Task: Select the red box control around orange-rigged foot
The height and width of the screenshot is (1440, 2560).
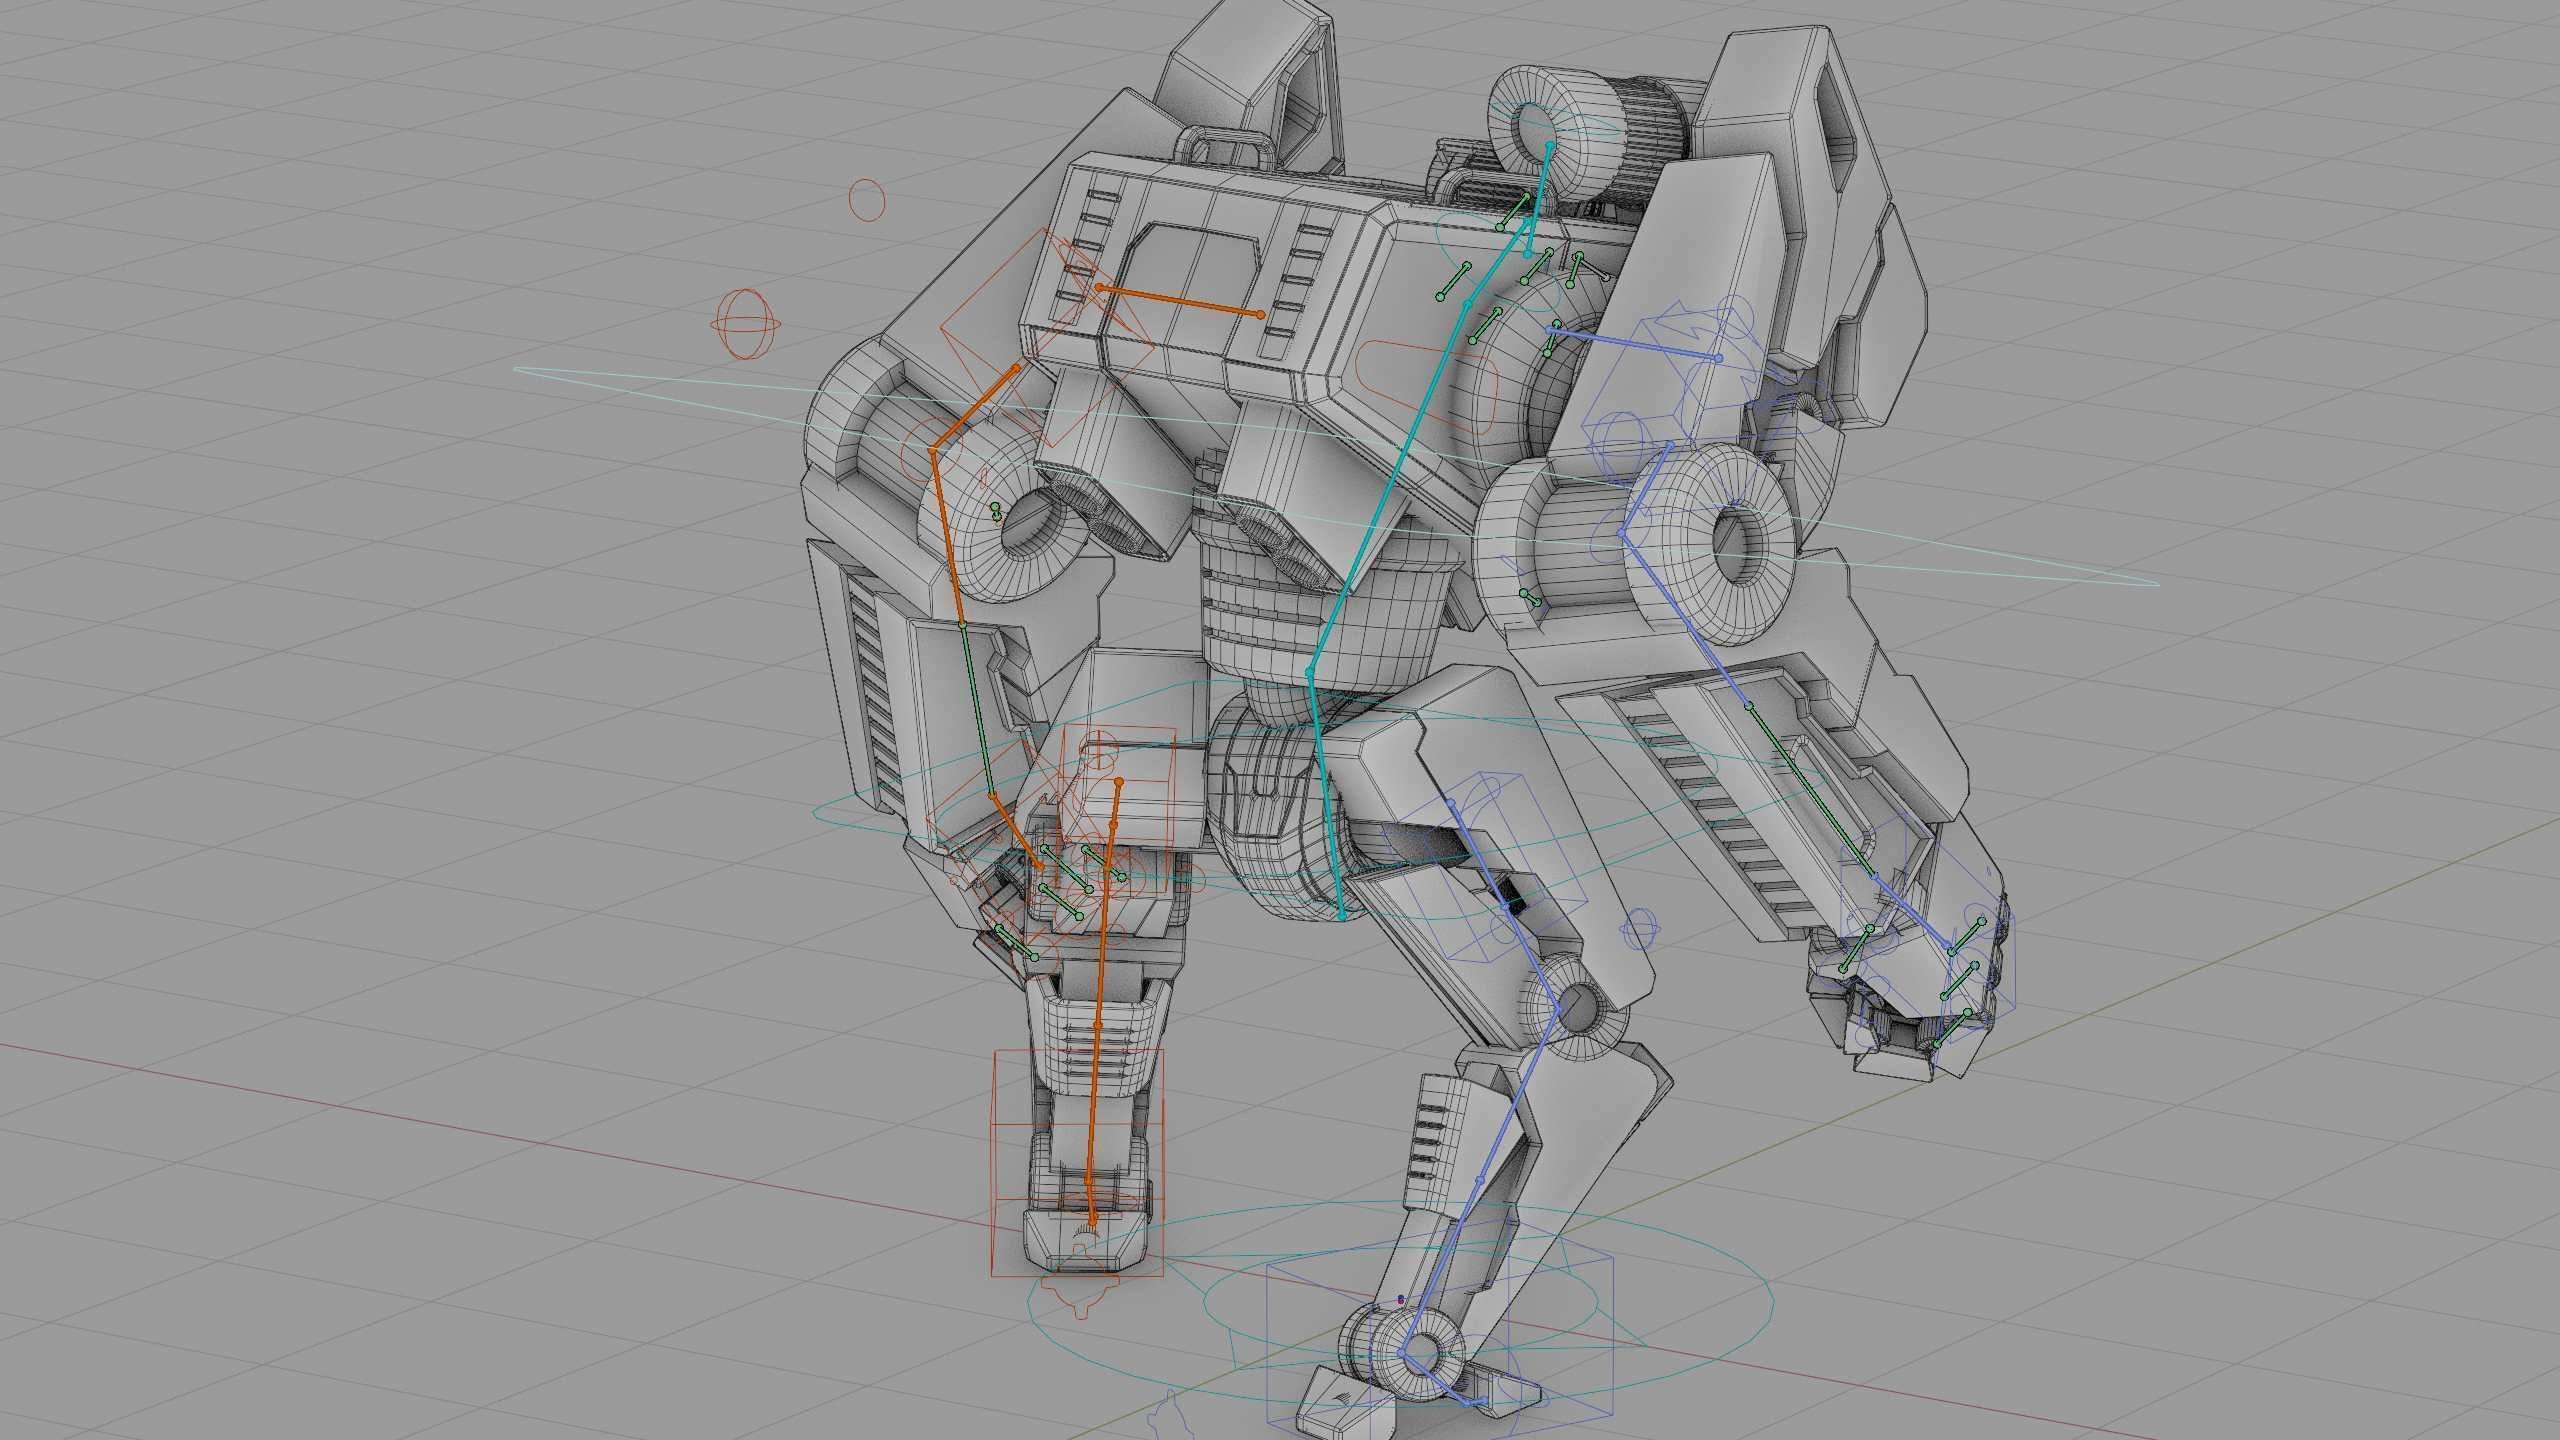Action: tap(1078, 1163)
